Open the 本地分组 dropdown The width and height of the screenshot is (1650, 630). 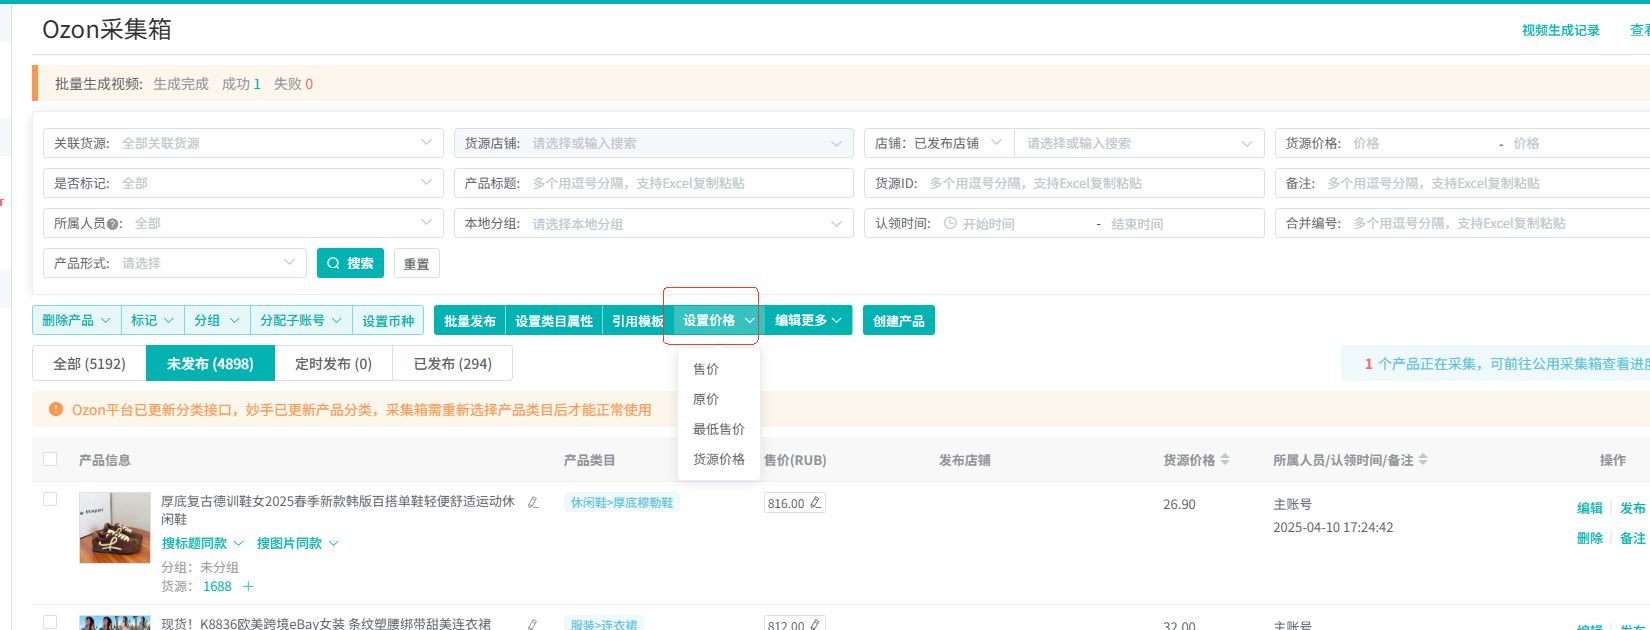point(654,223)
